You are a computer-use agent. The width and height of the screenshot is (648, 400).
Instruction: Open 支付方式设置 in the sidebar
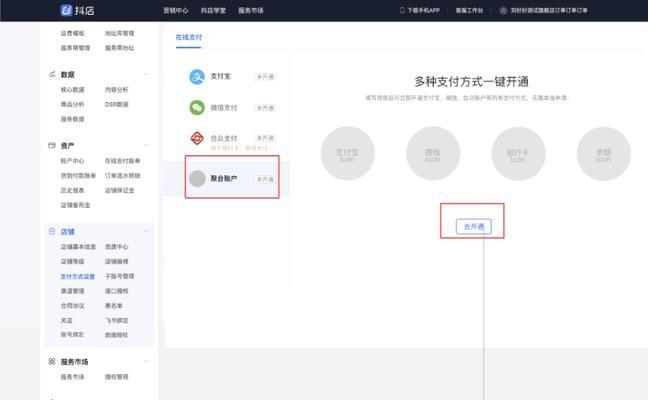tap(78, 276)
